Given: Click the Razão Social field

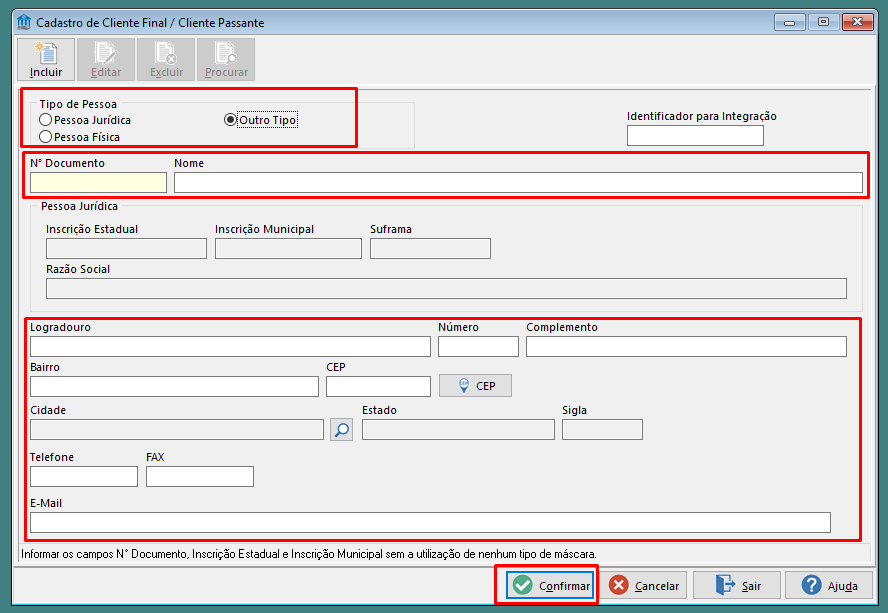Looking at the screenshot, I should pos(446,288).
